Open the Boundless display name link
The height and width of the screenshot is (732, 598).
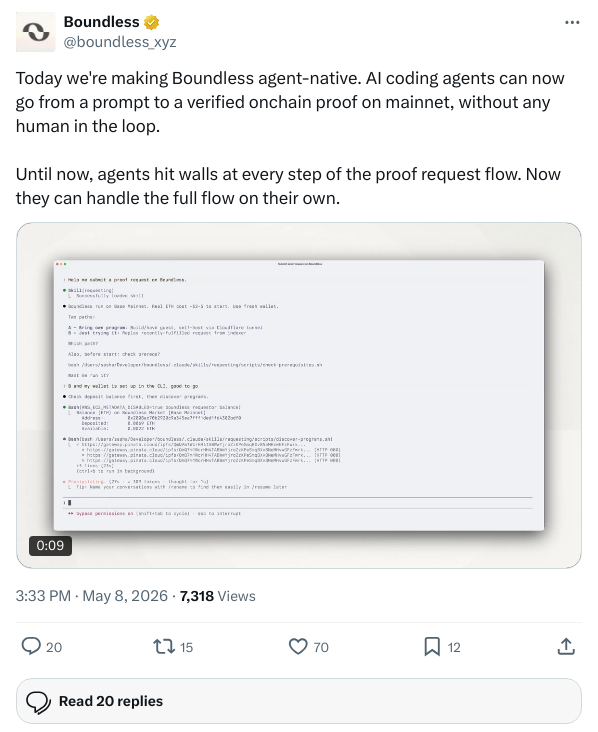101,22
